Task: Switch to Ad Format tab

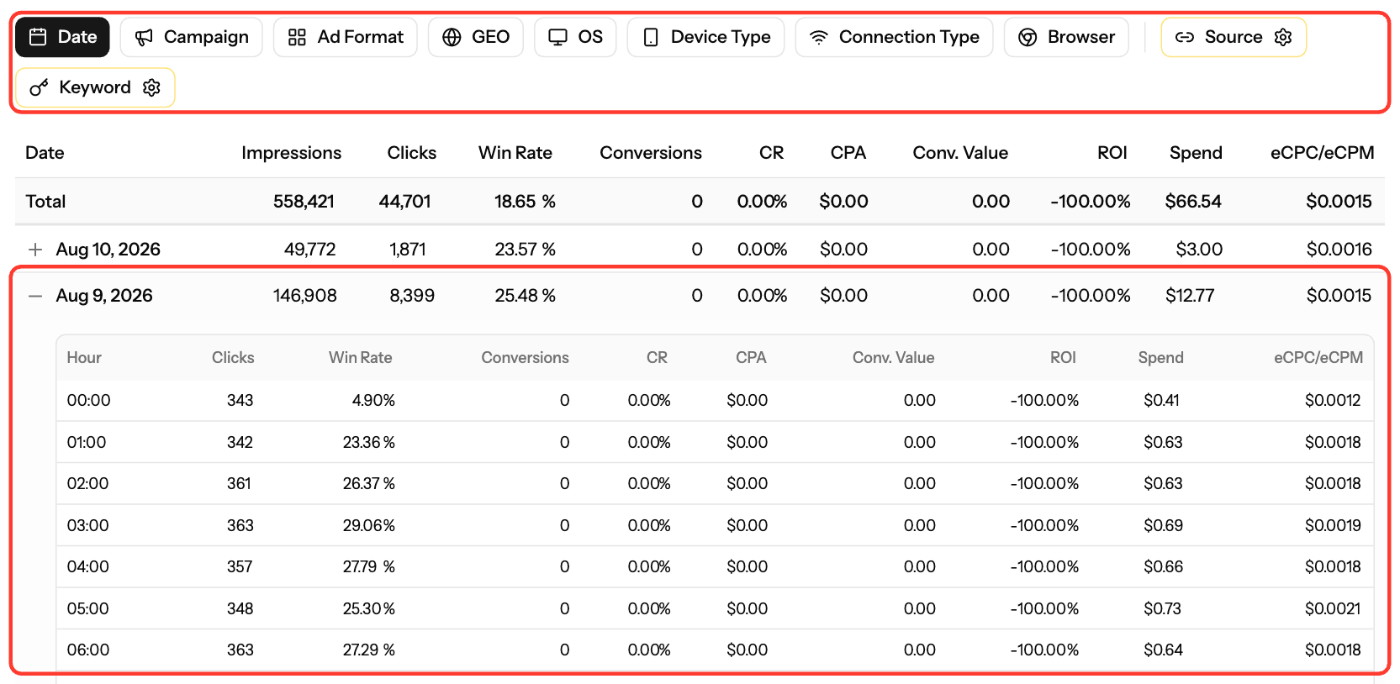Action: (x=345, y=37)
